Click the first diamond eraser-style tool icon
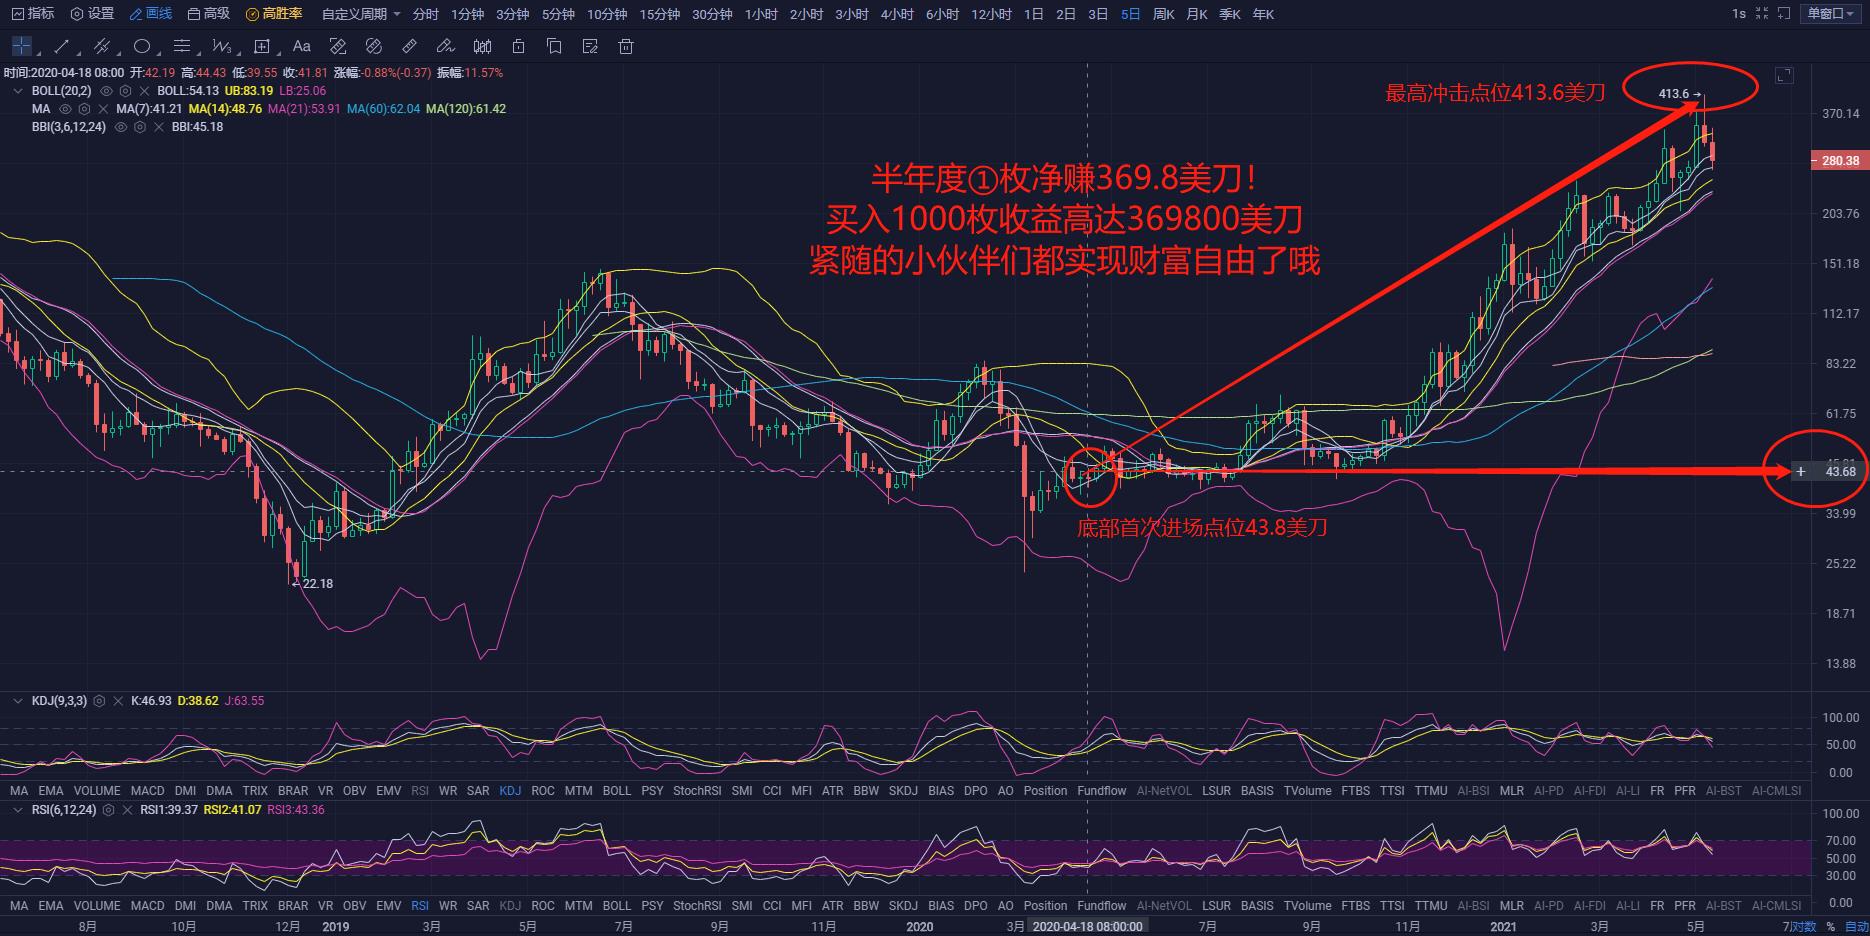 pos(338,46)
